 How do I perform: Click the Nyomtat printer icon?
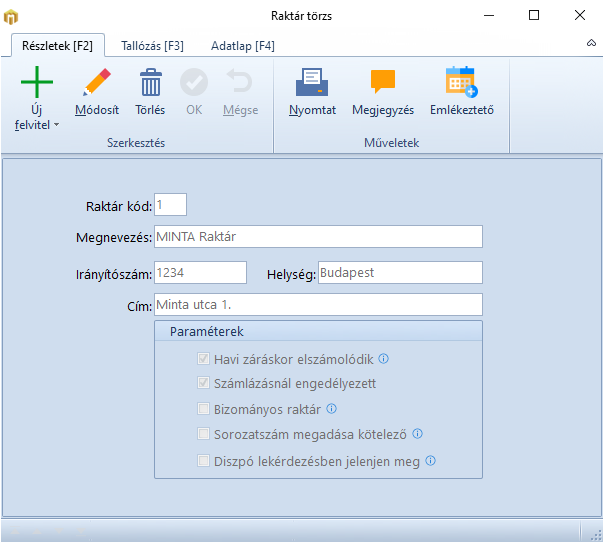[312, 82]
